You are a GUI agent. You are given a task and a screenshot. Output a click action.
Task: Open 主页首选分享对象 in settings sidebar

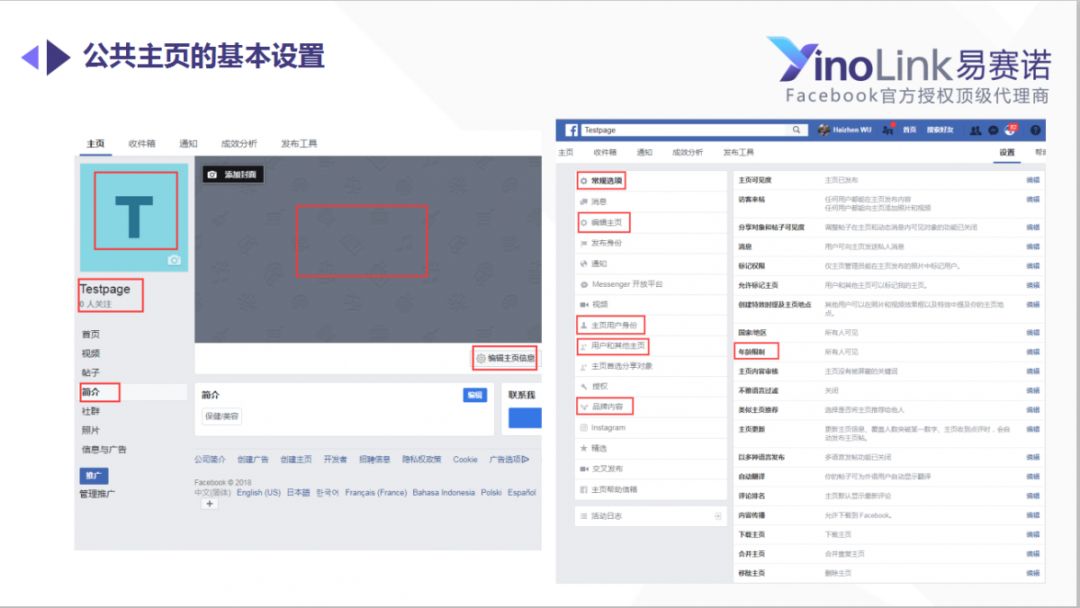pos(621,366)
